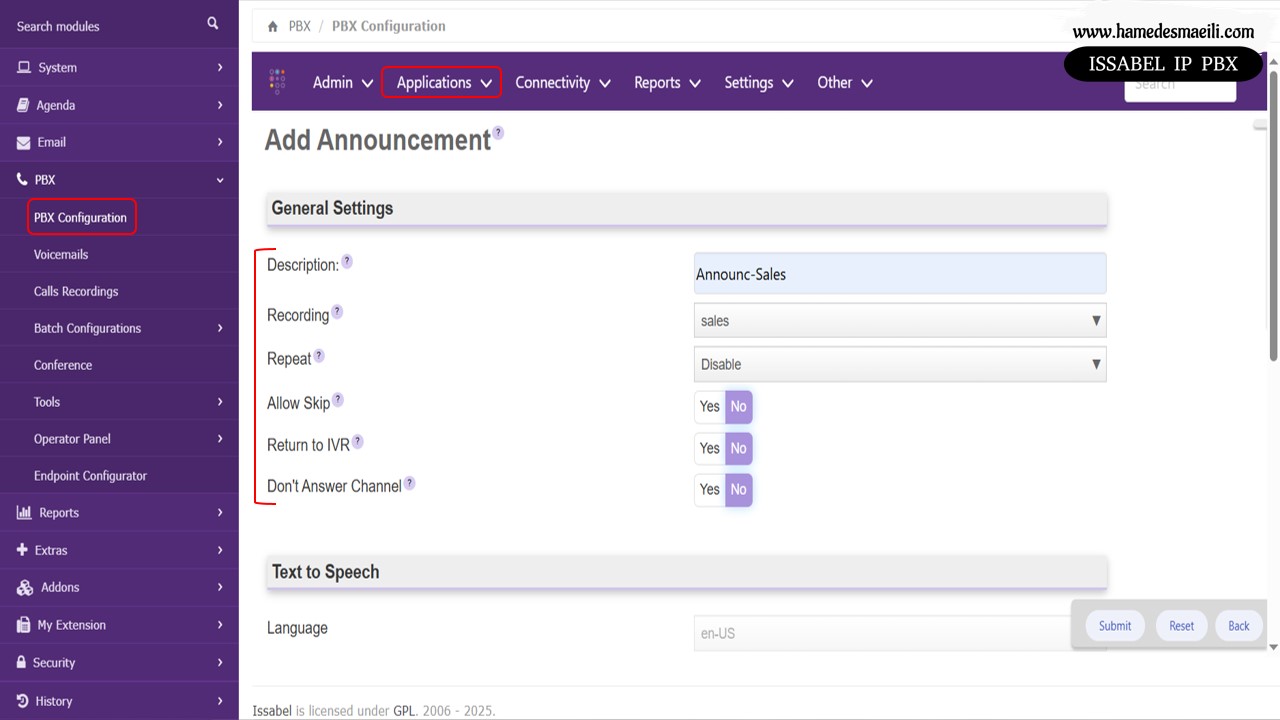
Task: Click the search magnifier icon in sidebar
Action: tap(213, 23)
